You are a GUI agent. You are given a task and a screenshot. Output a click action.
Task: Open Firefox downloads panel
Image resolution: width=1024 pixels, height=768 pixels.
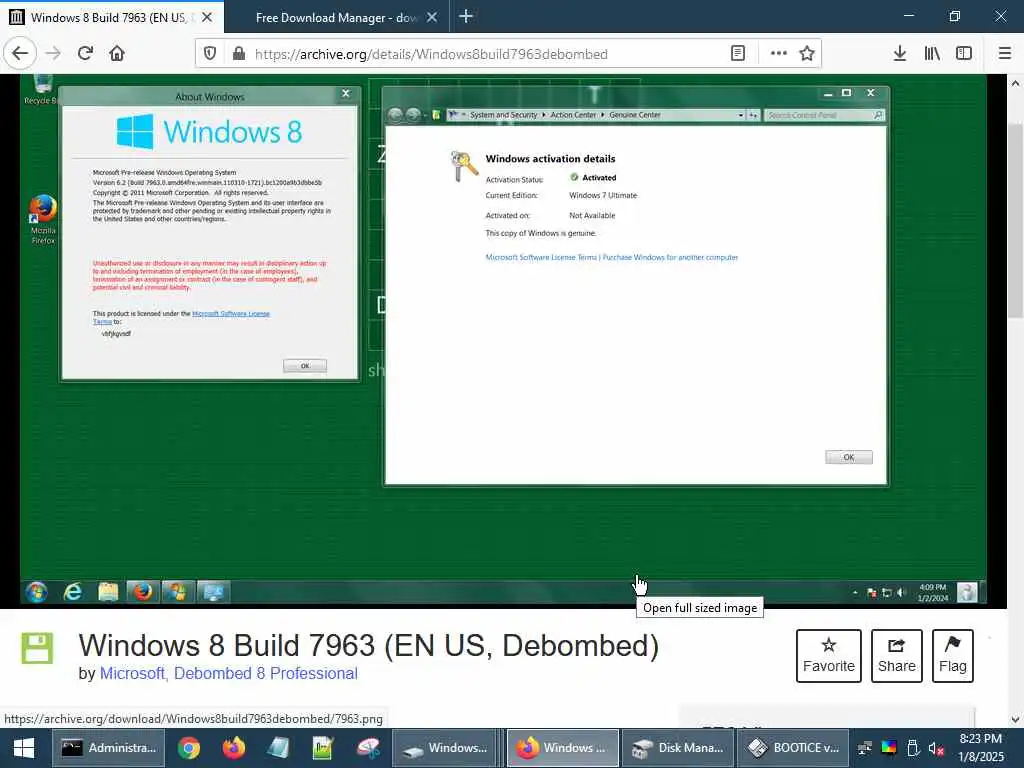tap(900, 54)
